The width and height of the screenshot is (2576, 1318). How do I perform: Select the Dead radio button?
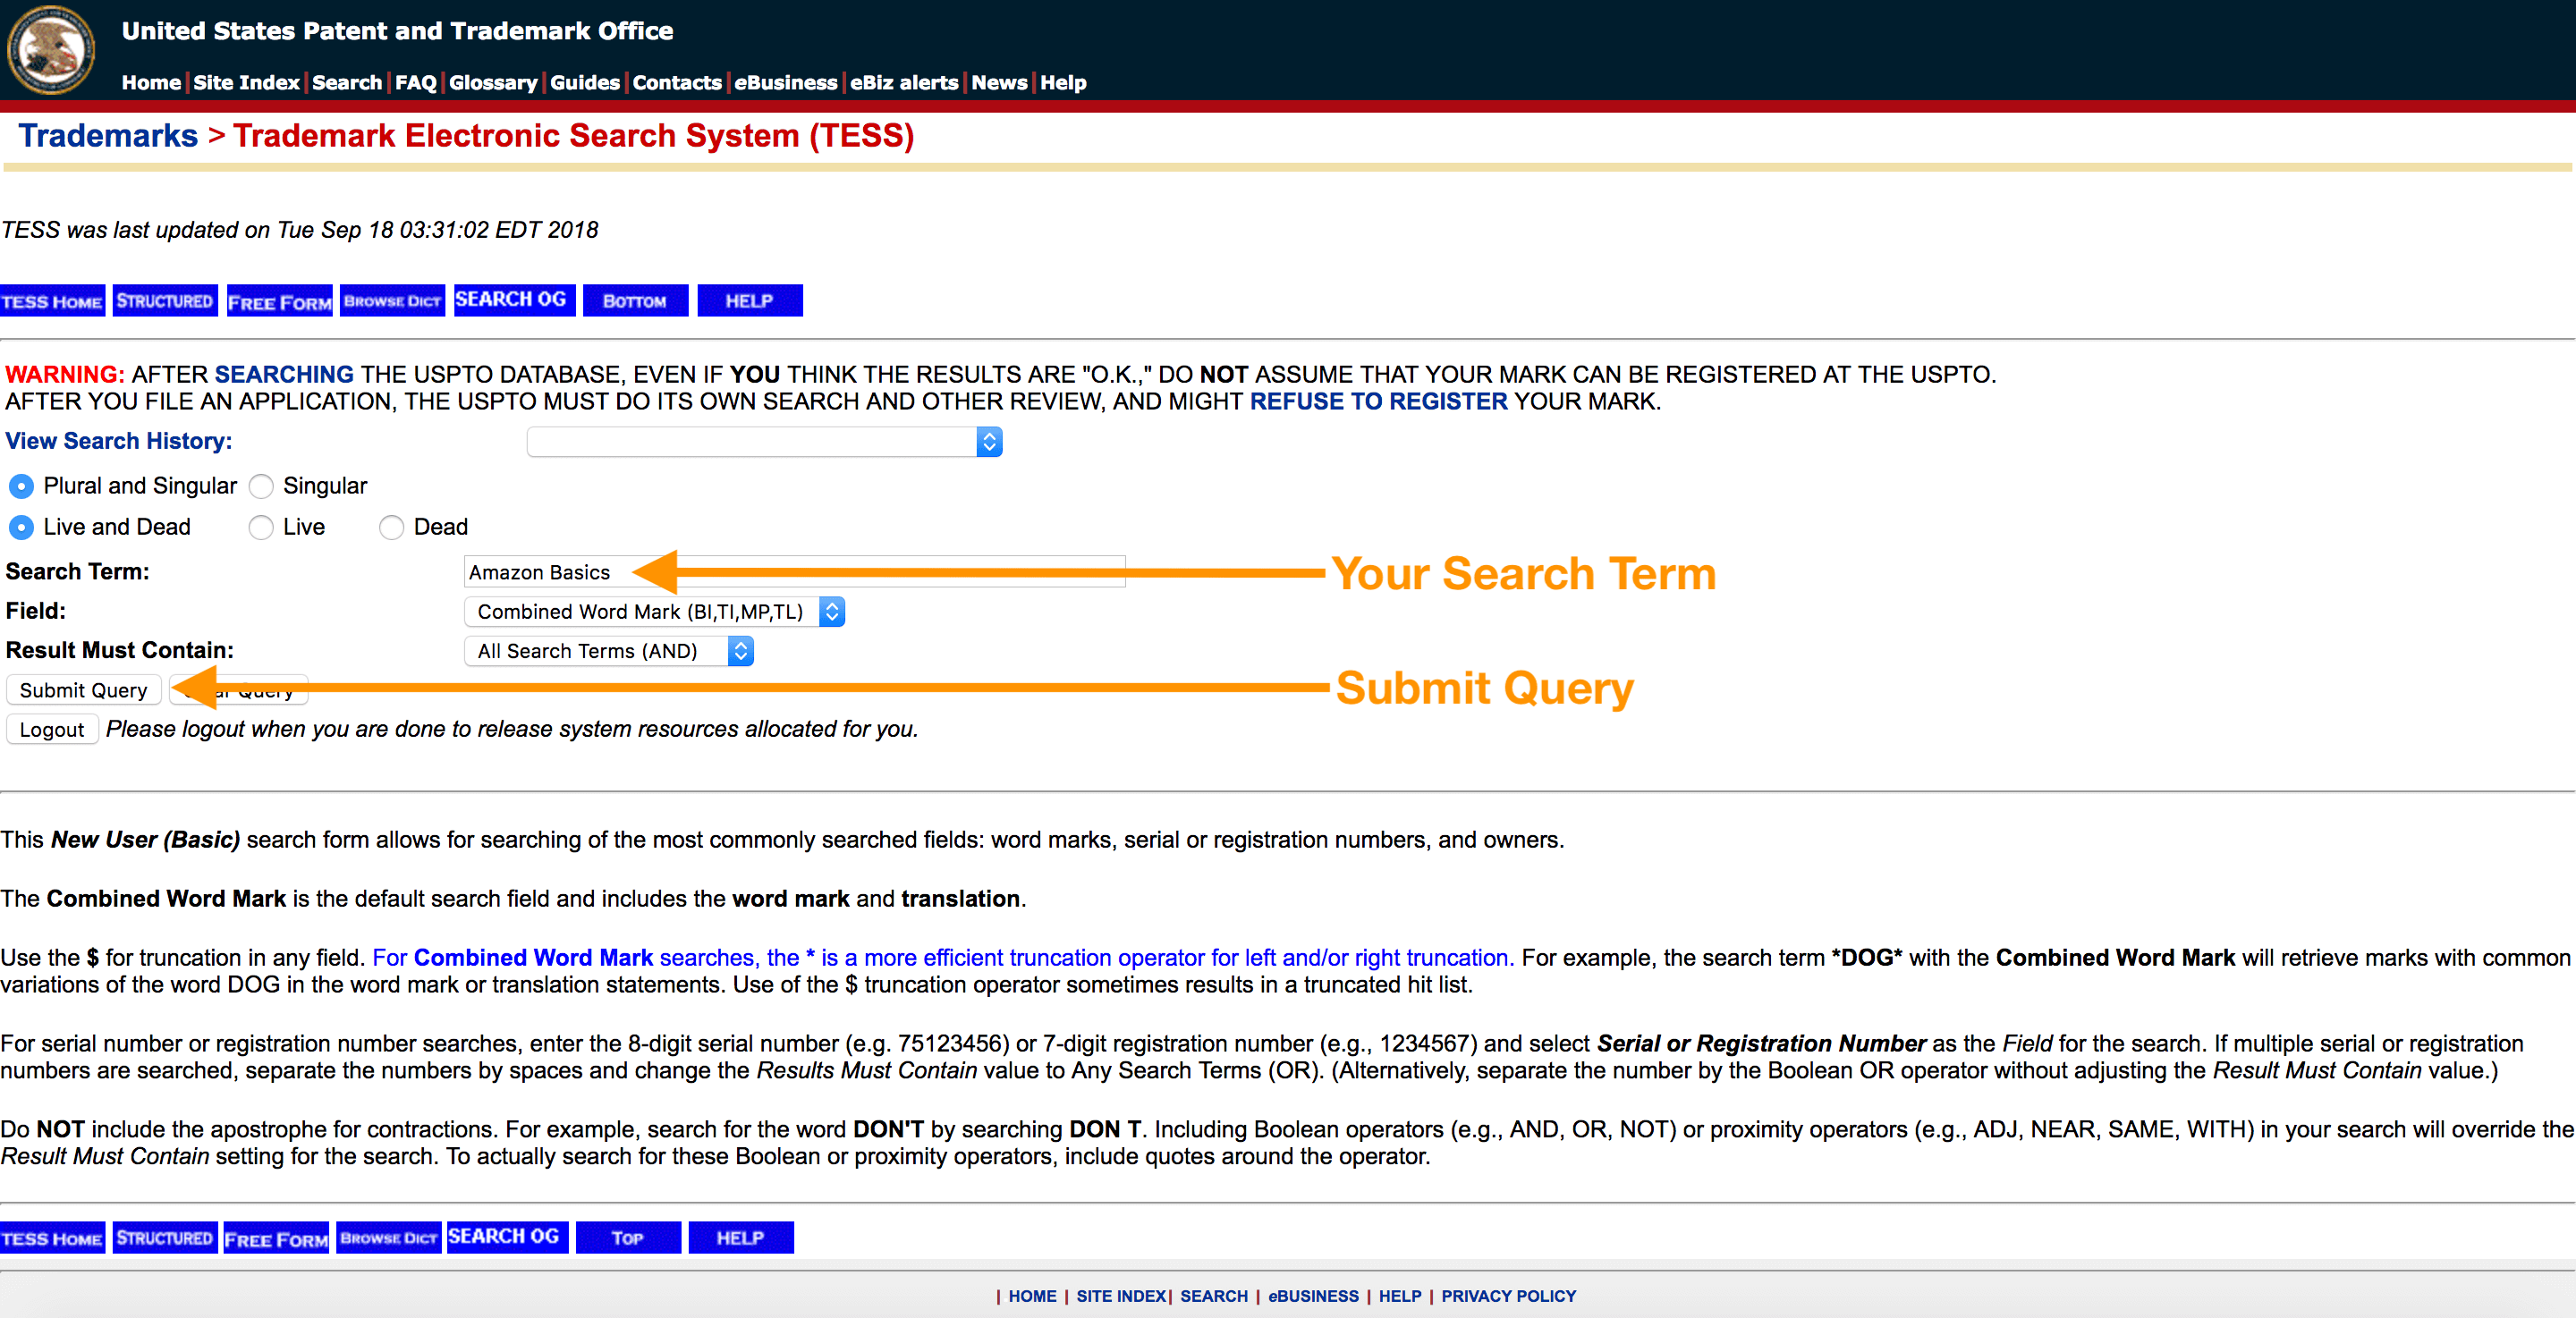(392, 528)
